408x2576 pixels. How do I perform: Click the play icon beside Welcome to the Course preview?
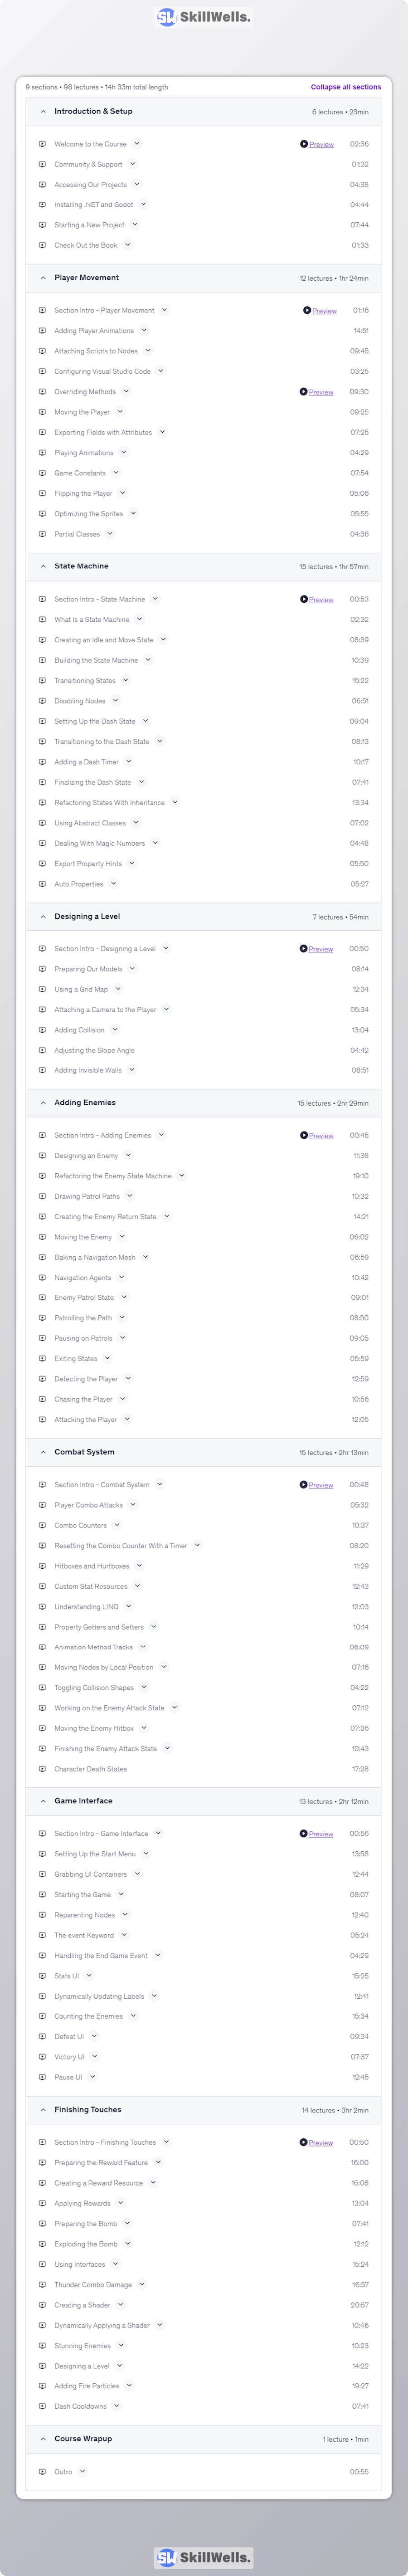click(304, 144)
